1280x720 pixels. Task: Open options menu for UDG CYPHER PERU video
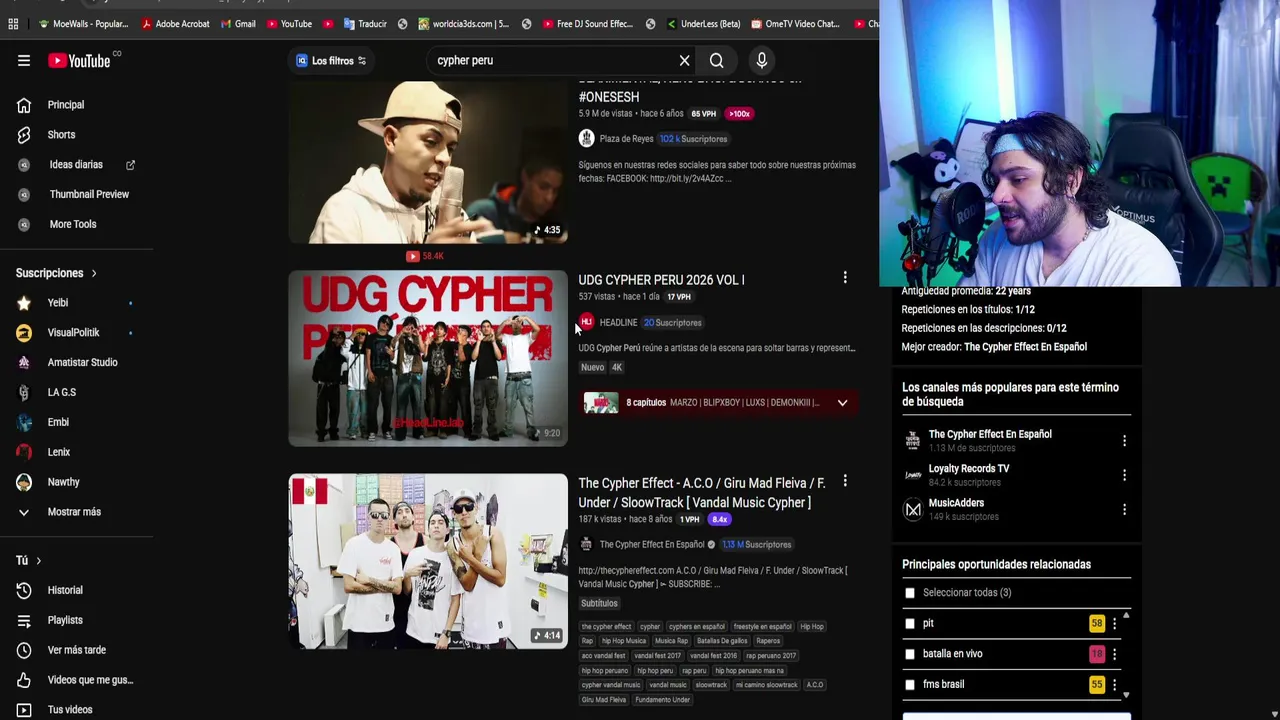pos(845,278)
